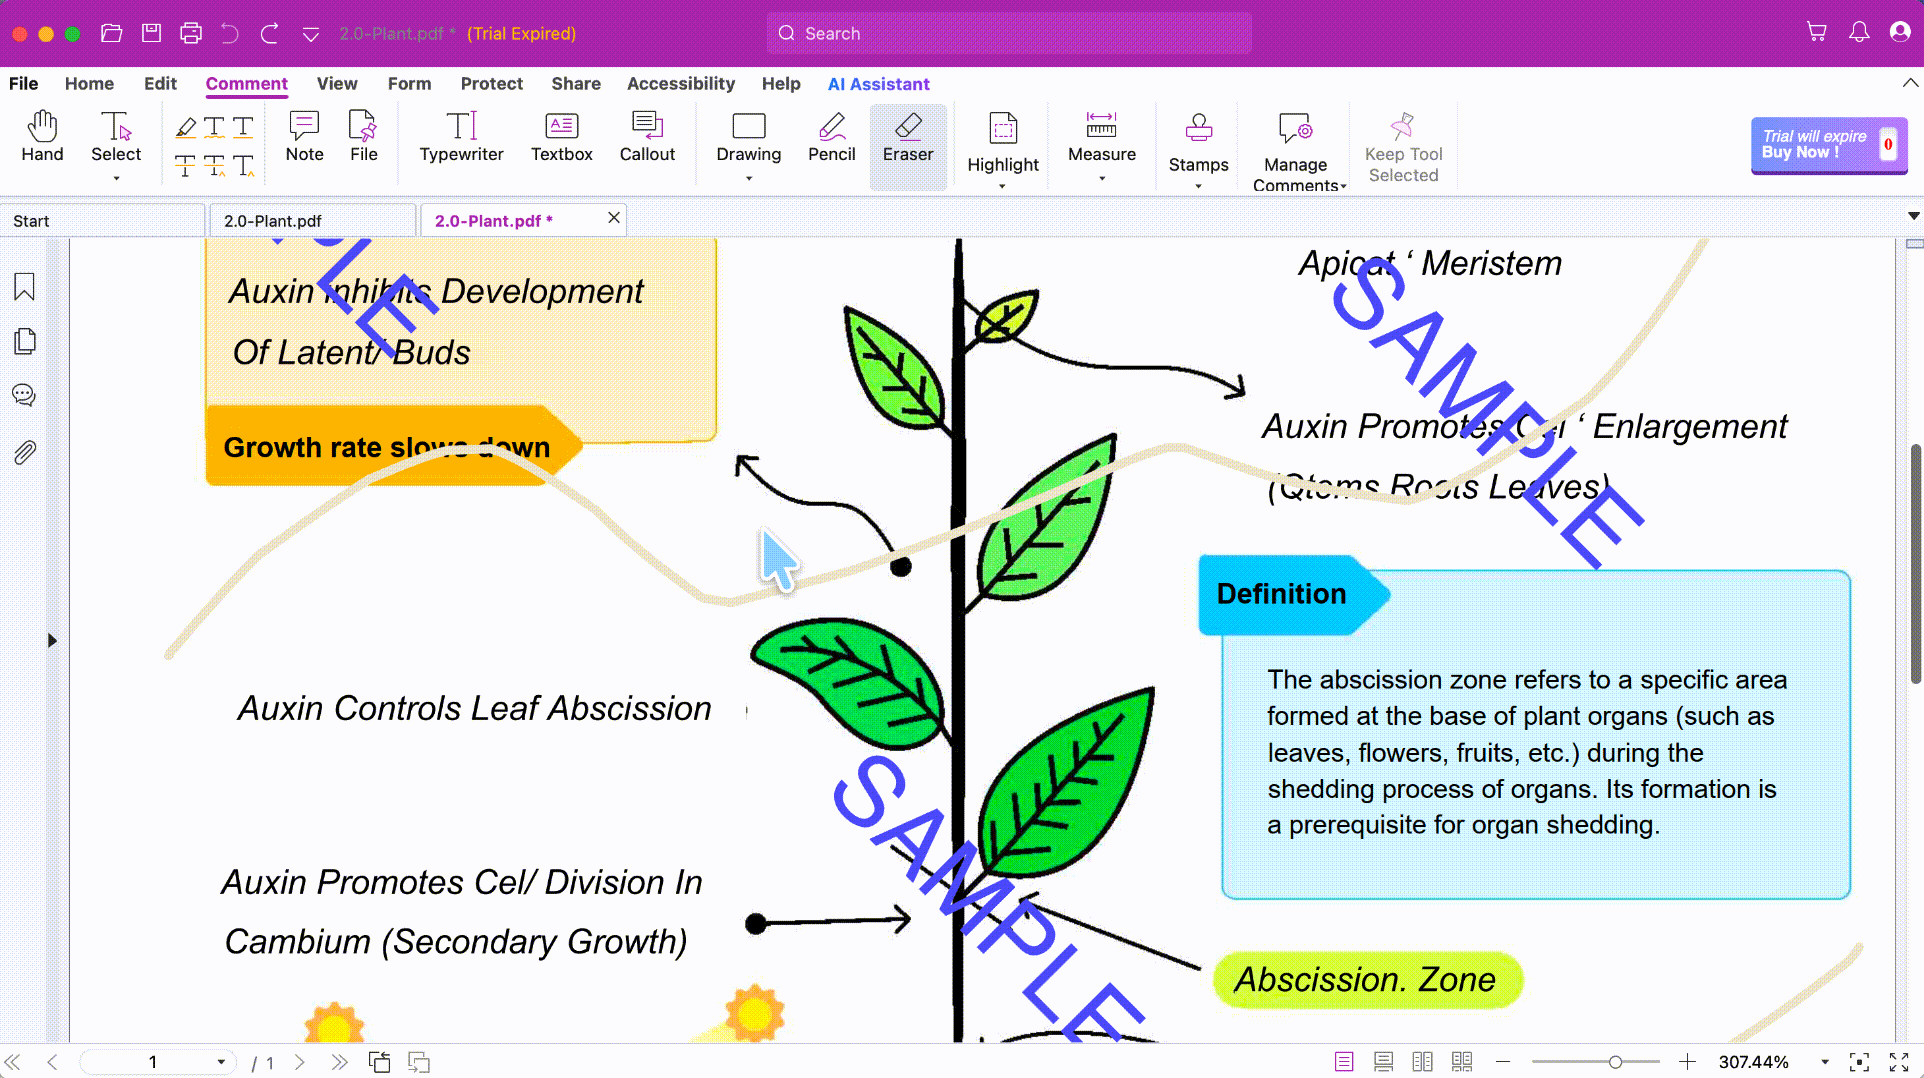Pick the Pencil drawing tool
The height and width of the screenshot is (1078, 1924).
point(831,137)
